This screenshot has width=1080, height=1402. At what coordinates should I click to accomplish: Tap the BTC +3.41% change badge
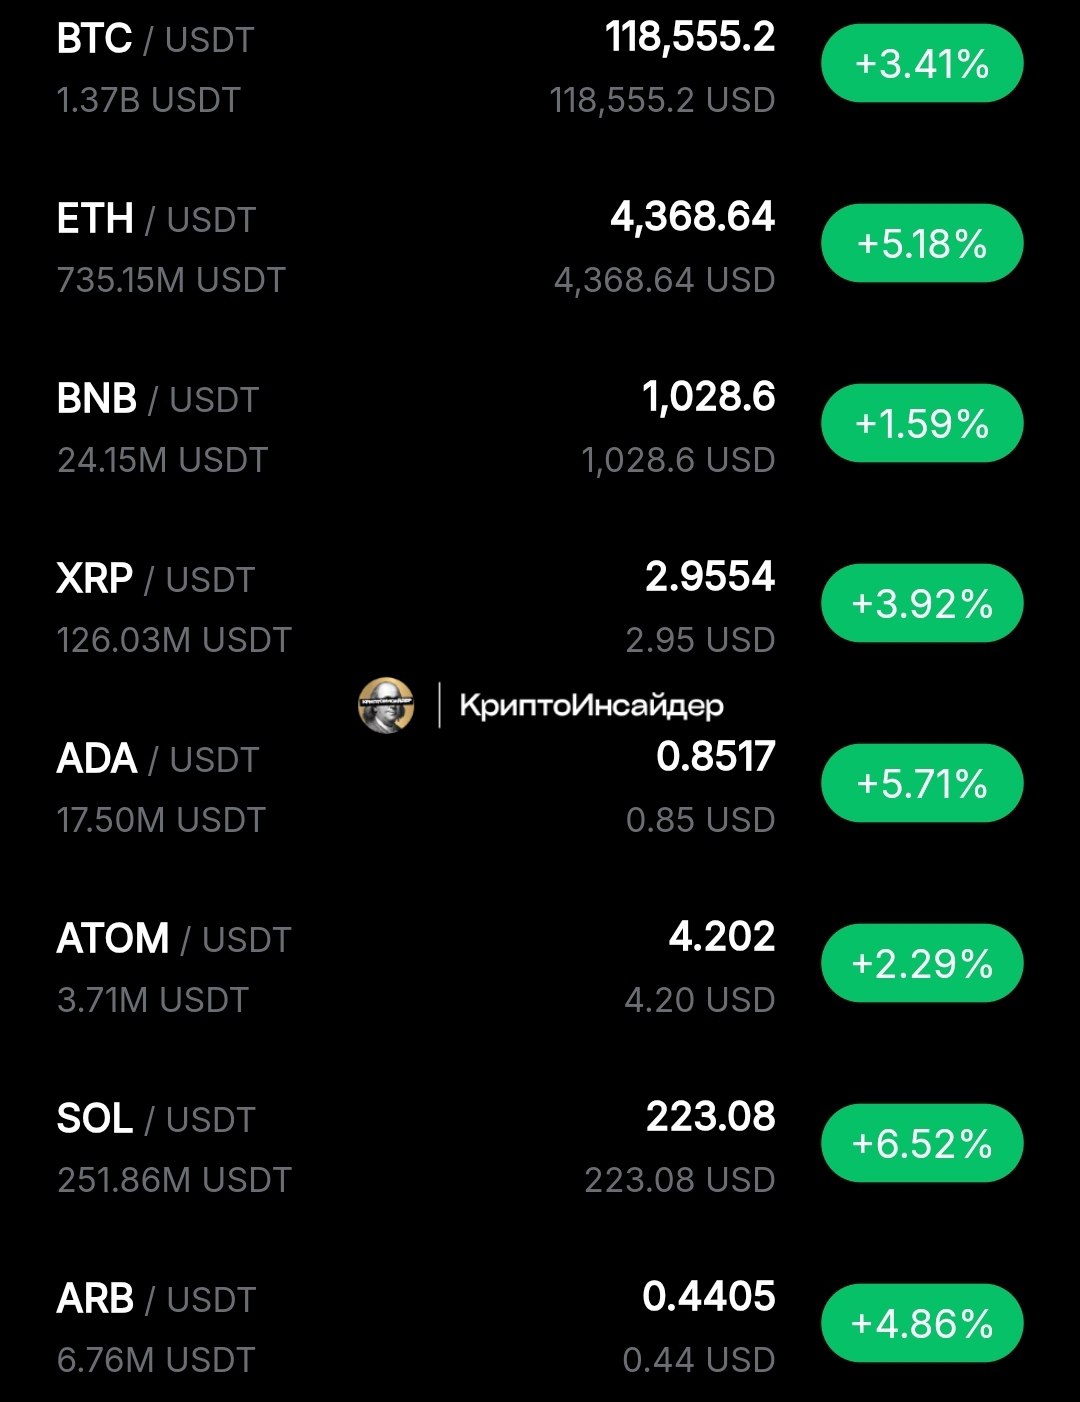point(922,65)
